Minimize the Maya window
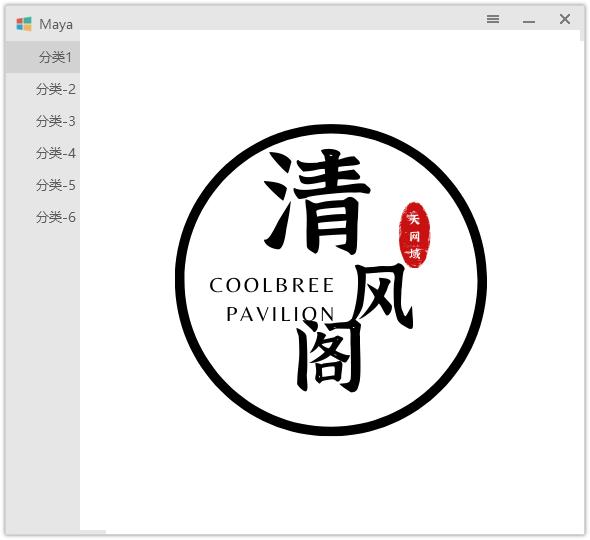The height and width of the screenshot is (540, 590). 529,21
